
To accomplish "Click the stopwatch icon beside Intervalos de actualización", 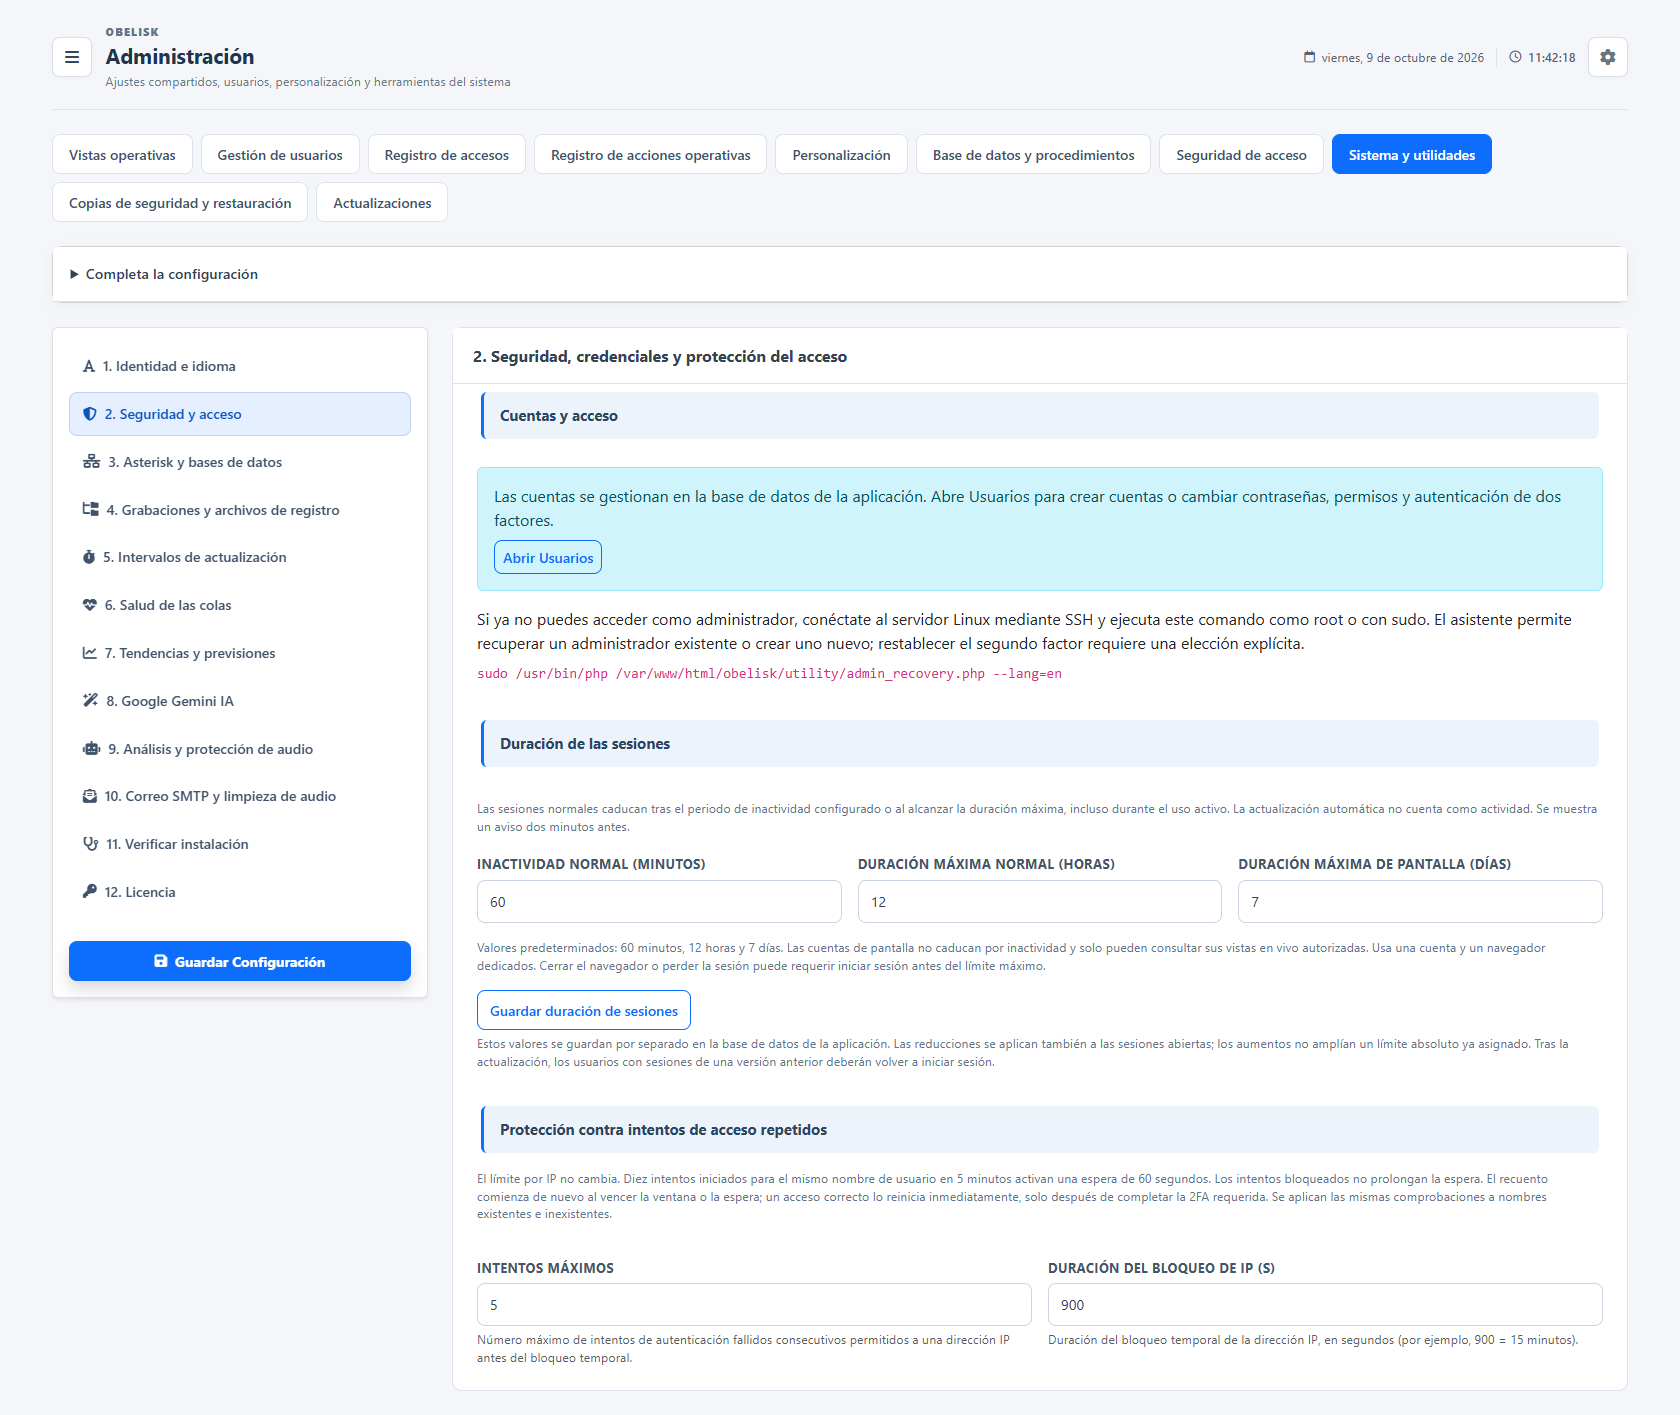I will pyautogui.click(x=89, y=557).
